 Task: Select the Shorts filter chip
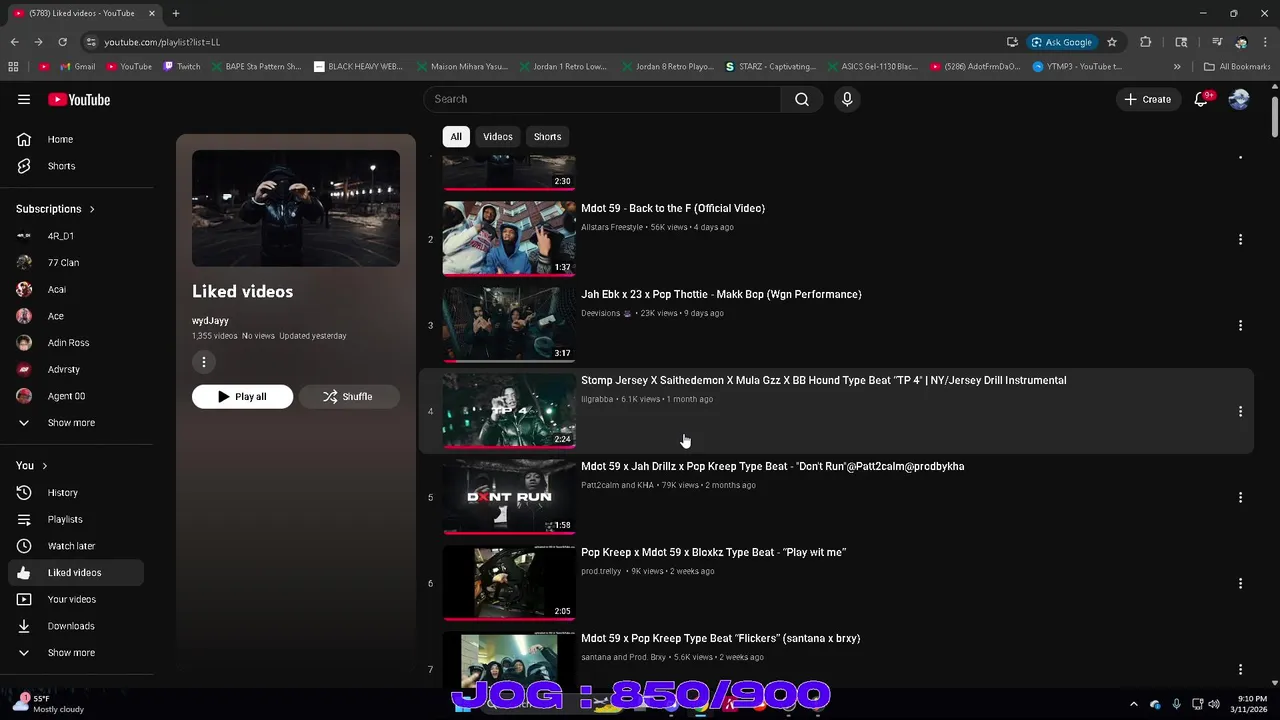tap(547, 137)
